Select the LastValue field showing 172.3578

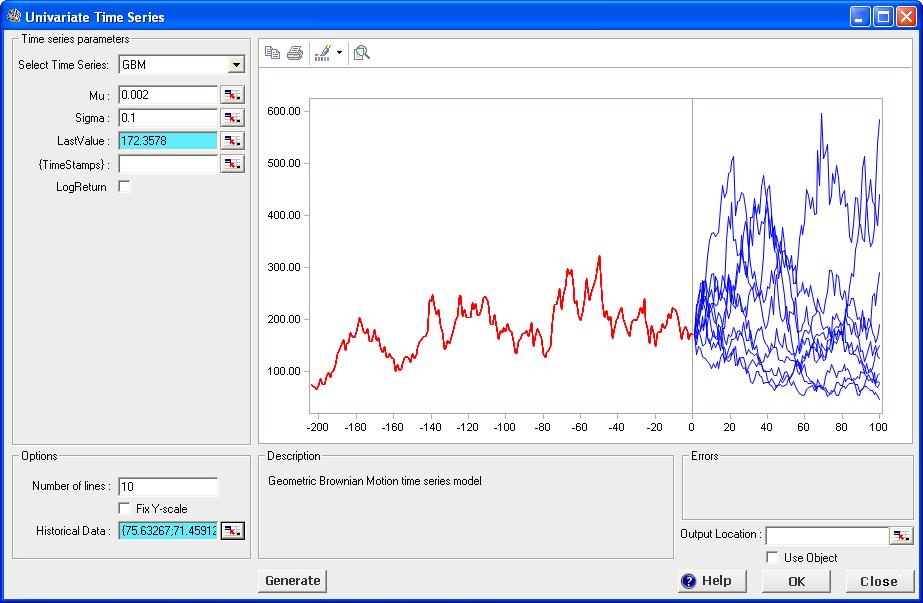point(168,141)
